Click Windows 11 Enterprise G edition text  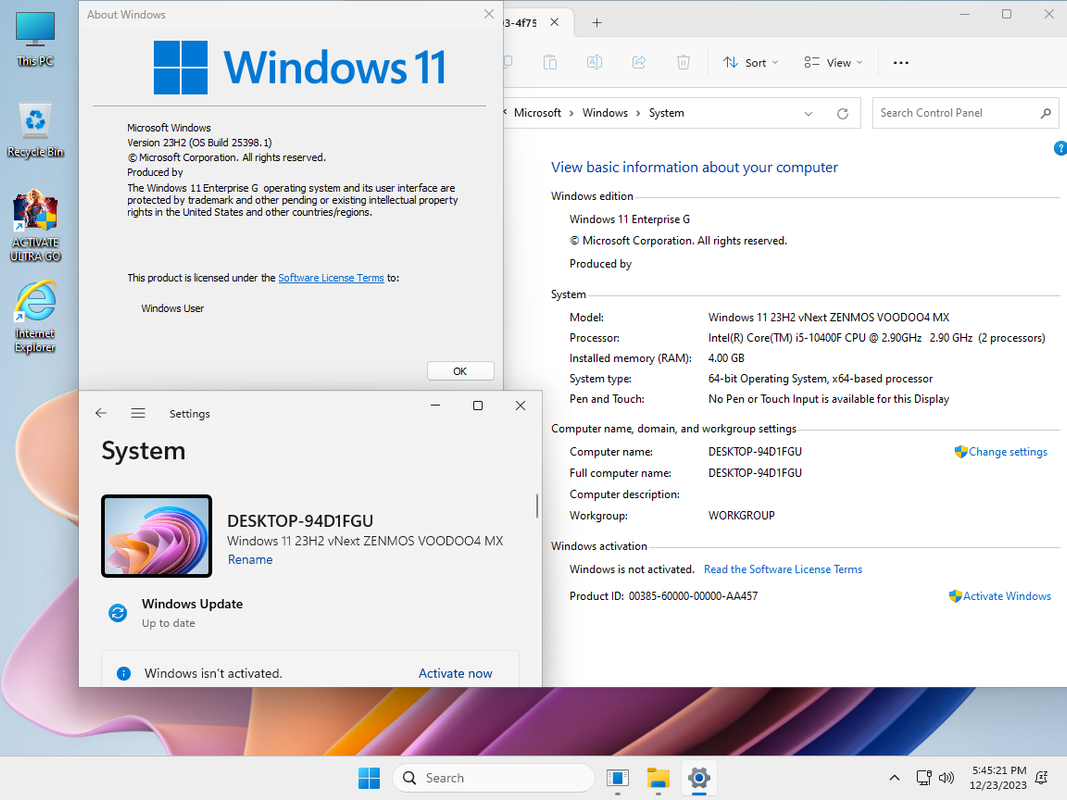(629, 219)
